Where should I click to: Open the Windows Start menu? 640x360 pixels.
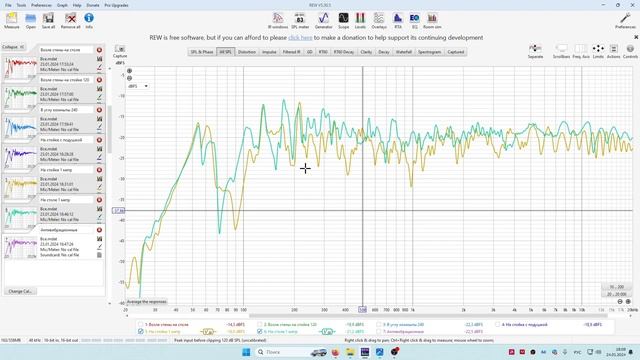[246, 352]
